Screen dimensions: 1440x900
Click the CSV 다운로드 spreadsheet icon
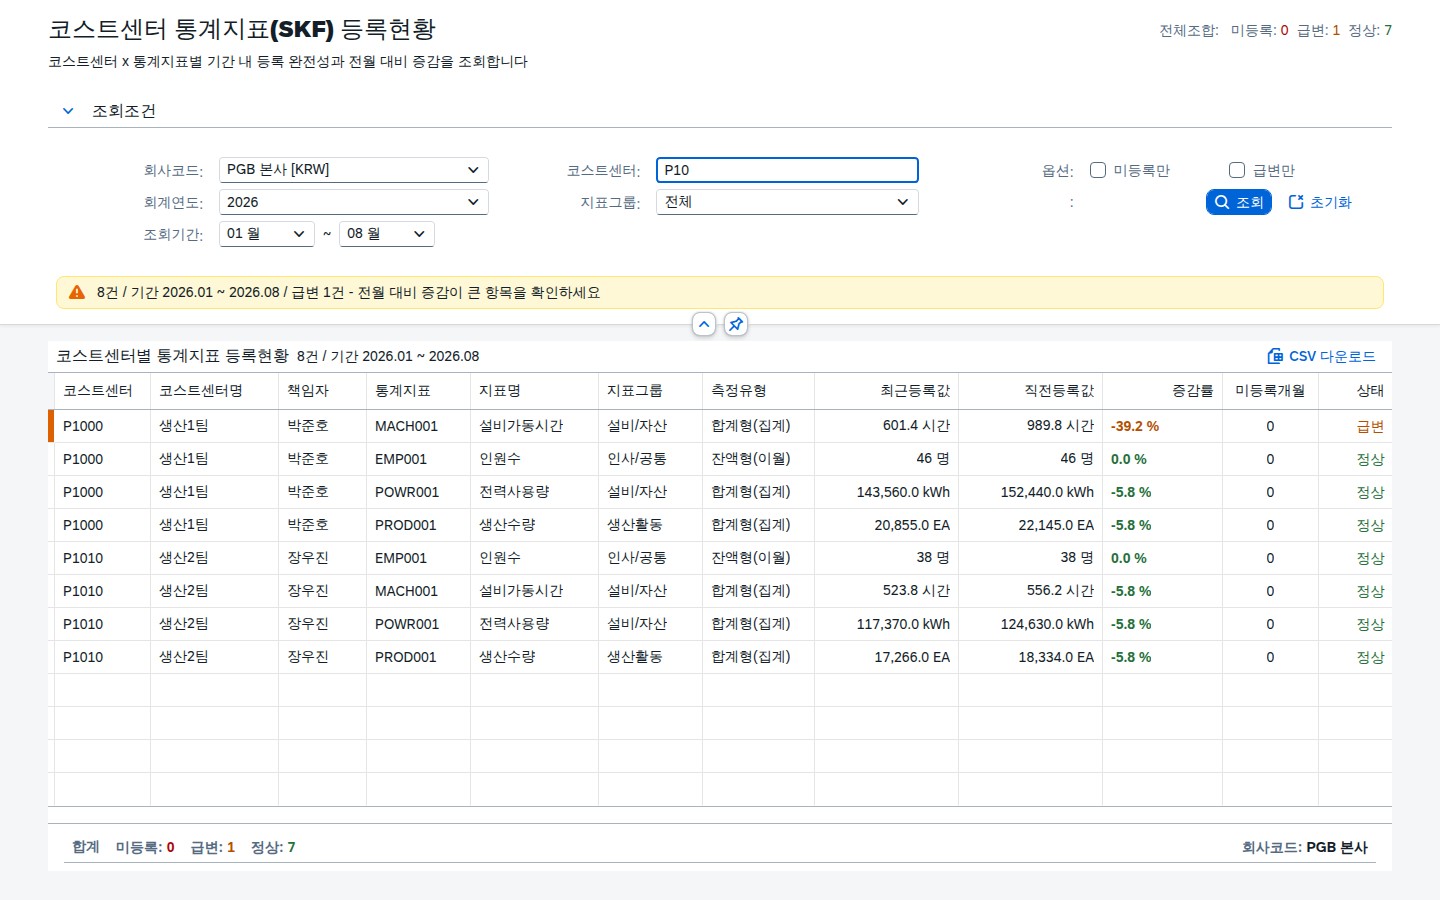pyautogui.click(x=1275, y=356)
